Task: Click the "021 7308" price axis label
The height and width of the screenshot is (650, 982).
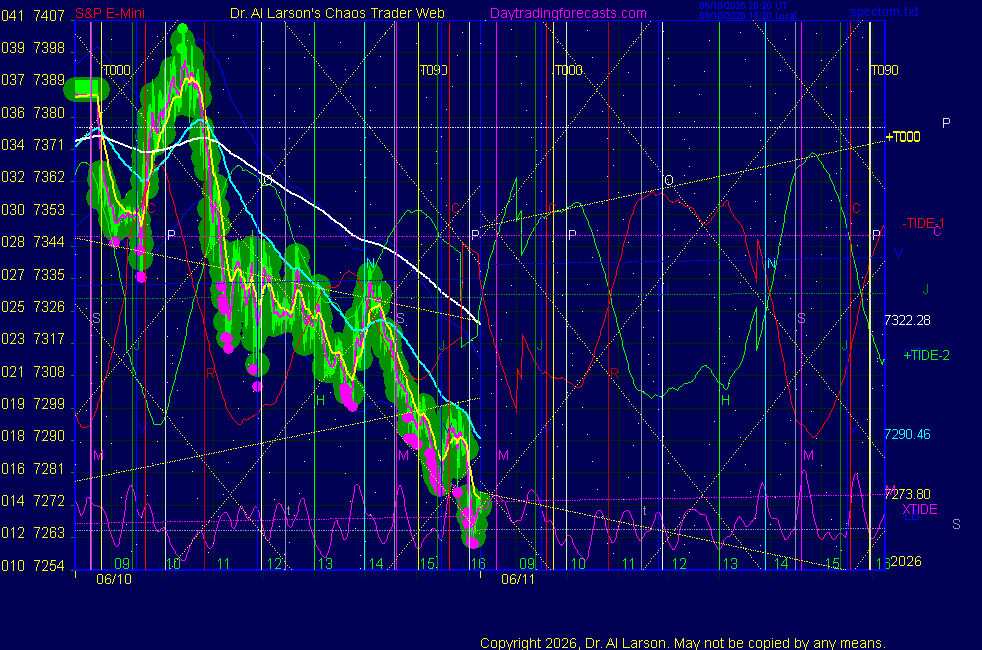Action: click(x=33, y=372)
